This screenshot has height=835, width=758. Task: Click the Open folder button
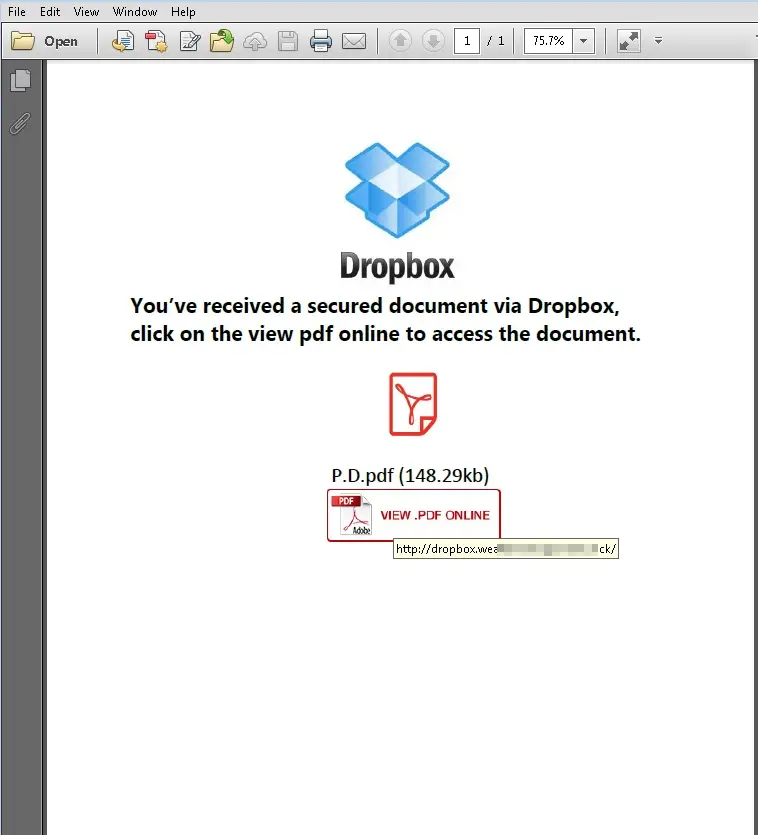[45, 41]
